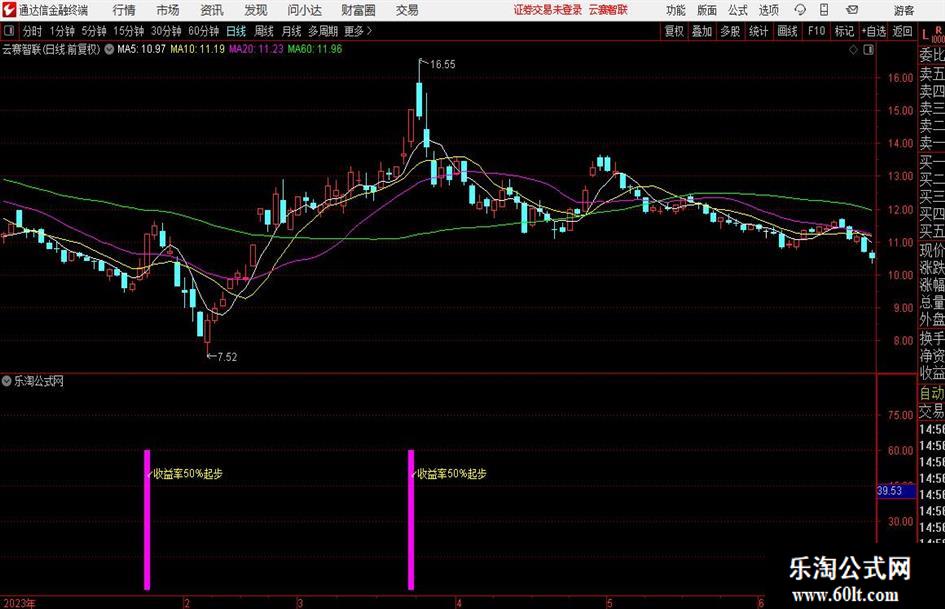Click the 游客 guest account label
945x609 pixels.
tap(903, 10)
